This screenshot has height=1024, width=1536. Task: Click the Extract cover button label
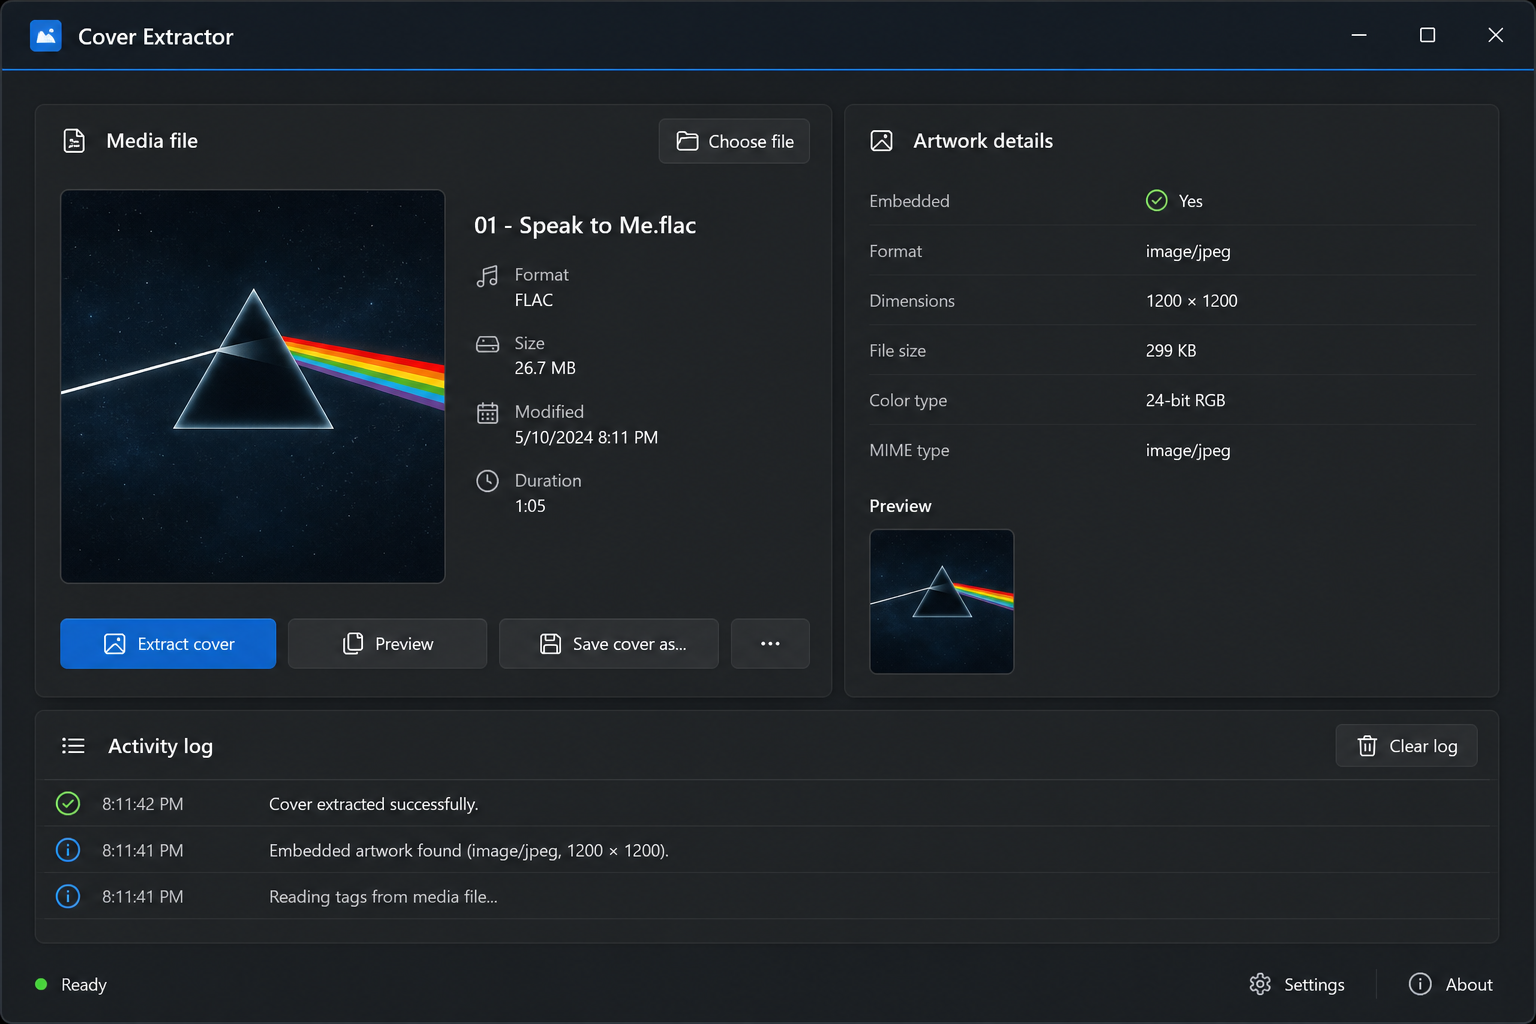coord(186,644)
